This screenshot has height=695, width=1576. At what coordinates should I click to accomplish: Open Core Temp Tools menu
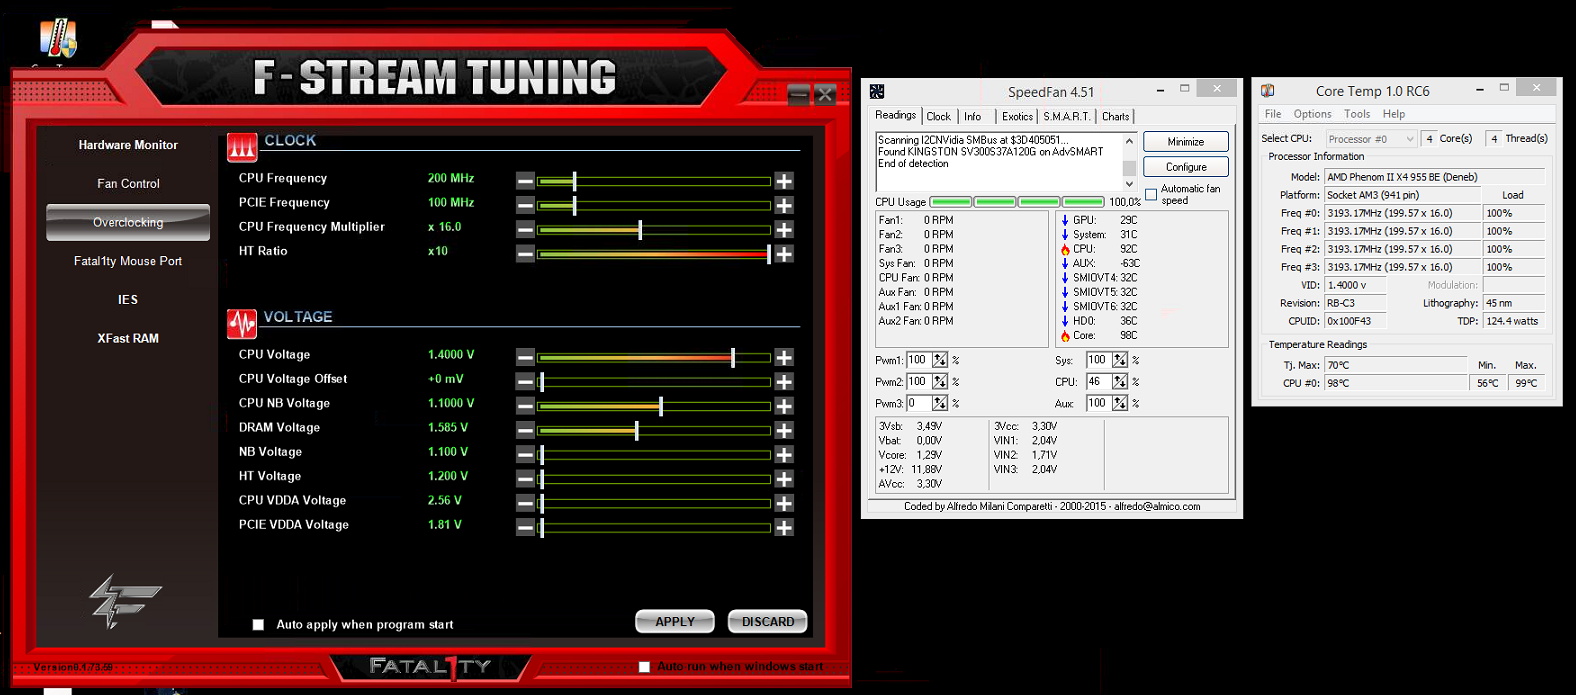tap(1357, 114)
